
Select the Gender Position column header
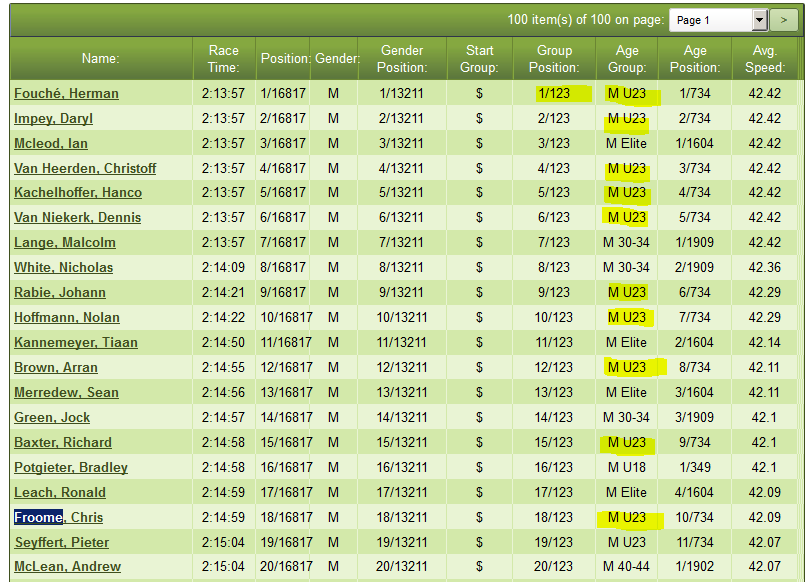pos(402,59)
